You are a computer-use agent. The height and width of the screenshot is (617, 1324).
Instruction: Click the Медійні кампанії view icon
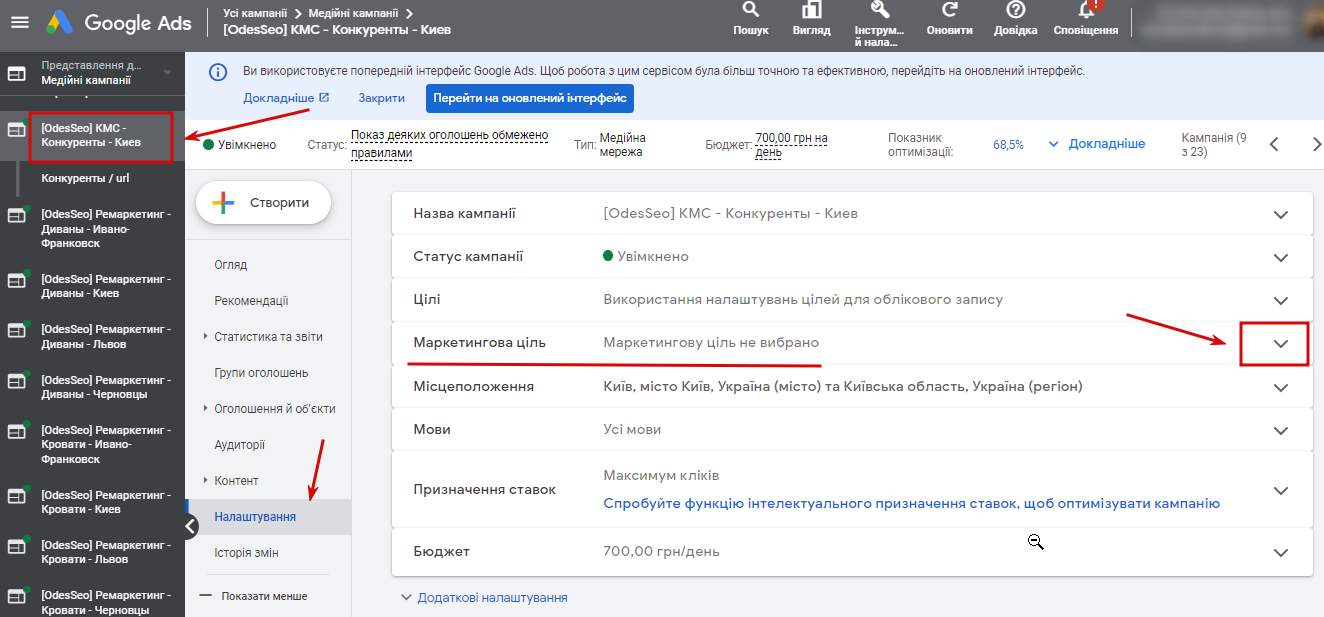(16, 73)
